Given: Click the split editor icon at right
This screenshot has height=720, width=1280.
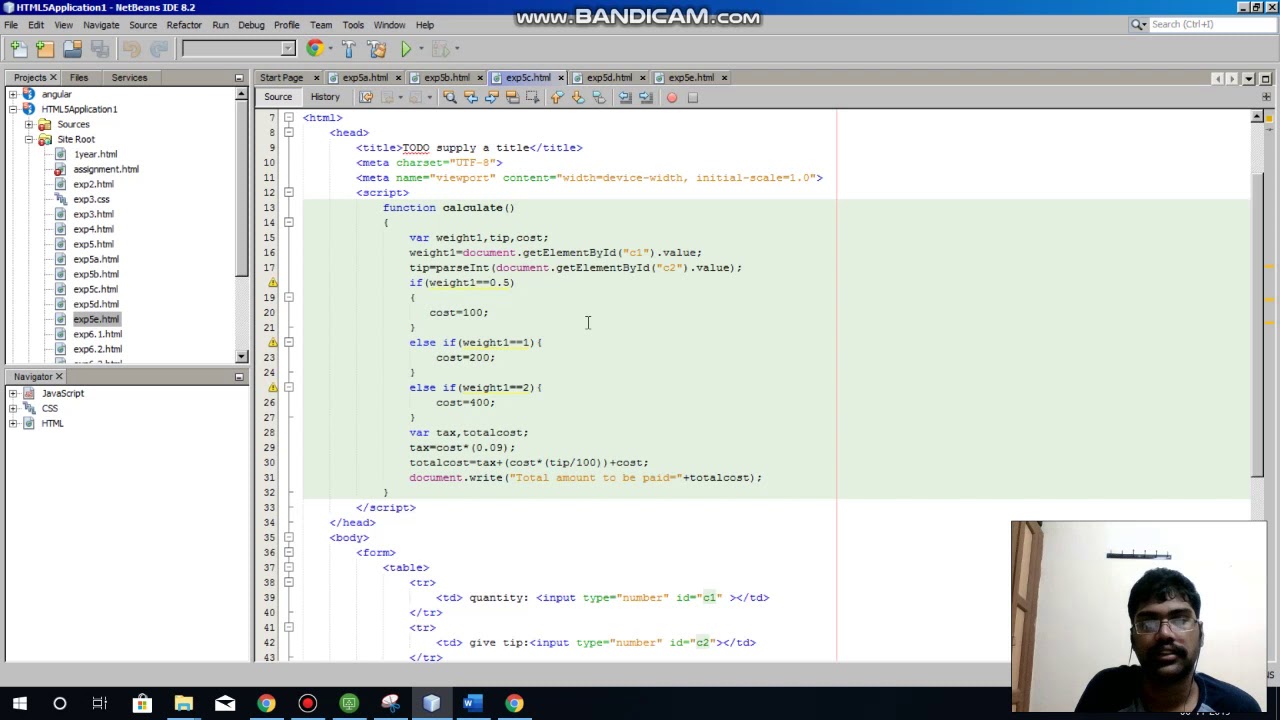Looking at the screenshot, I should tap(1266, 97).
